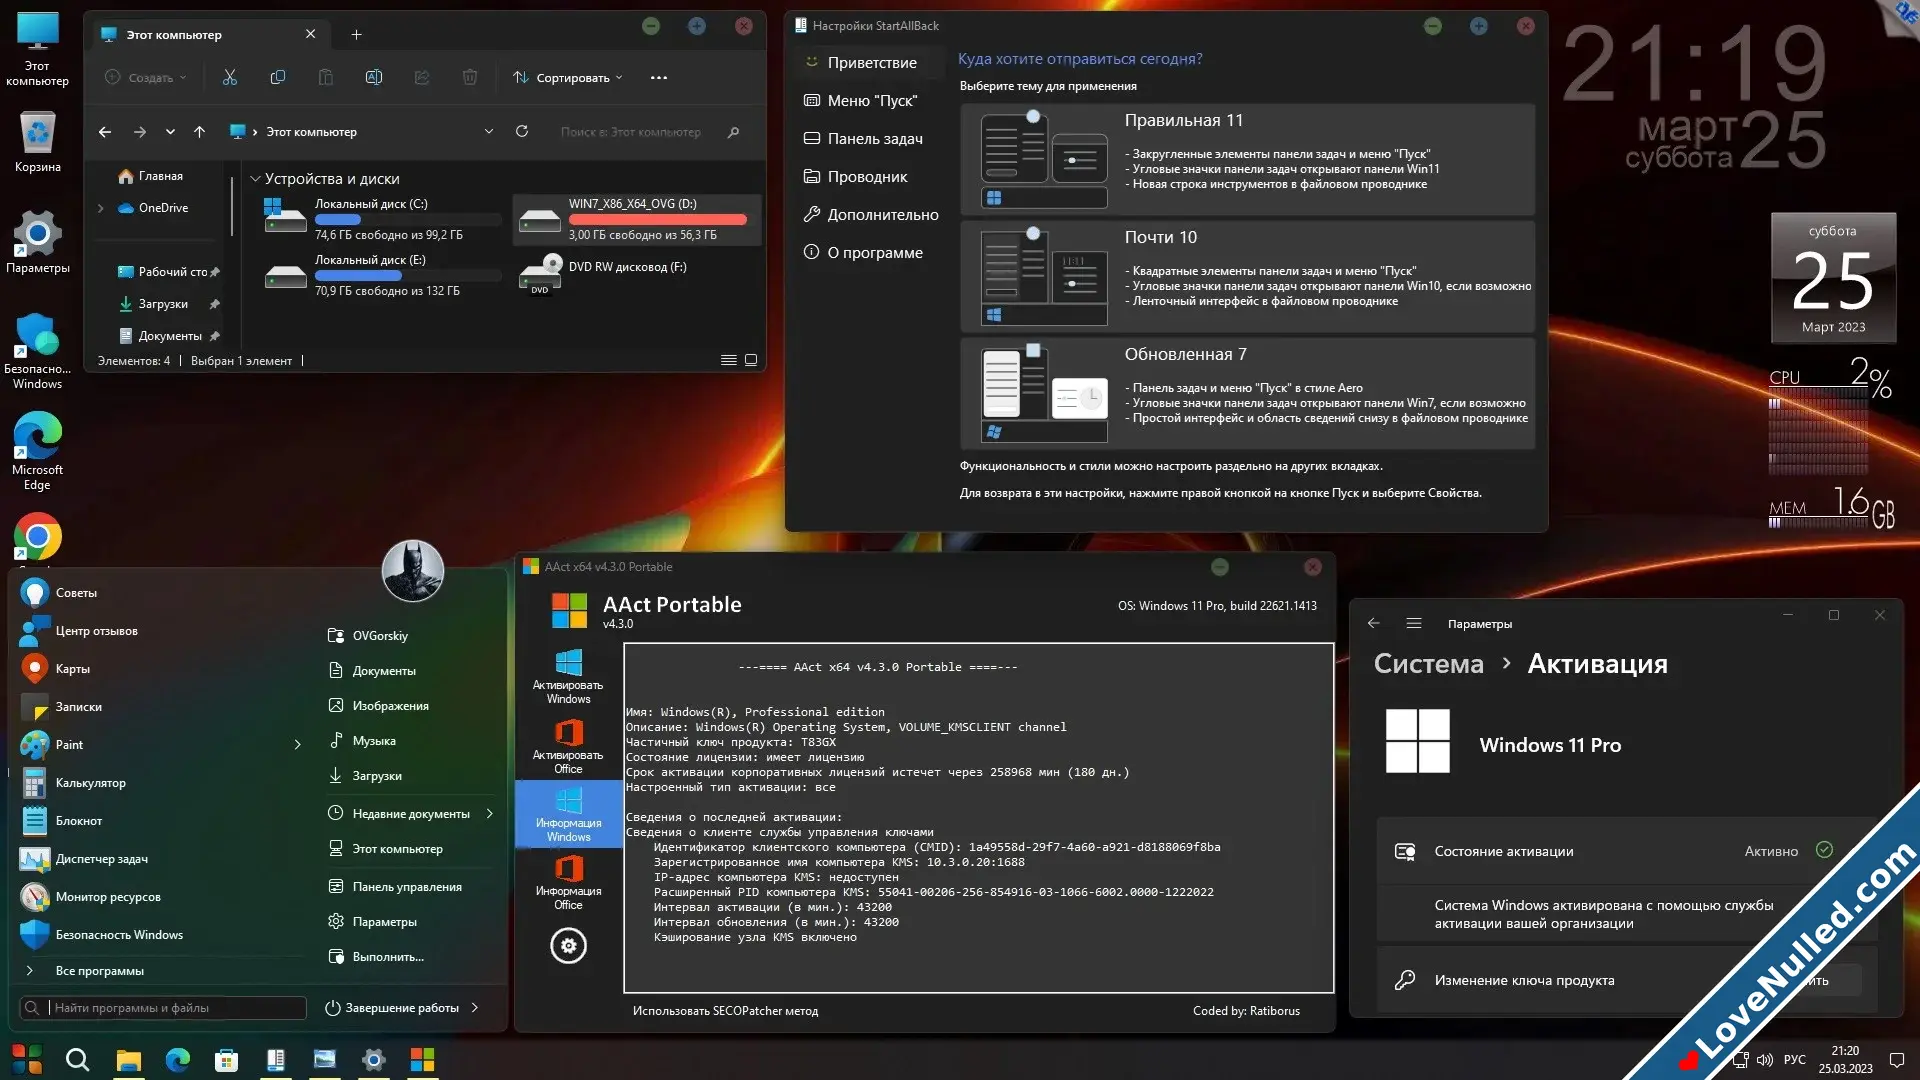Click in Start menu search field

click(162, 1008)
